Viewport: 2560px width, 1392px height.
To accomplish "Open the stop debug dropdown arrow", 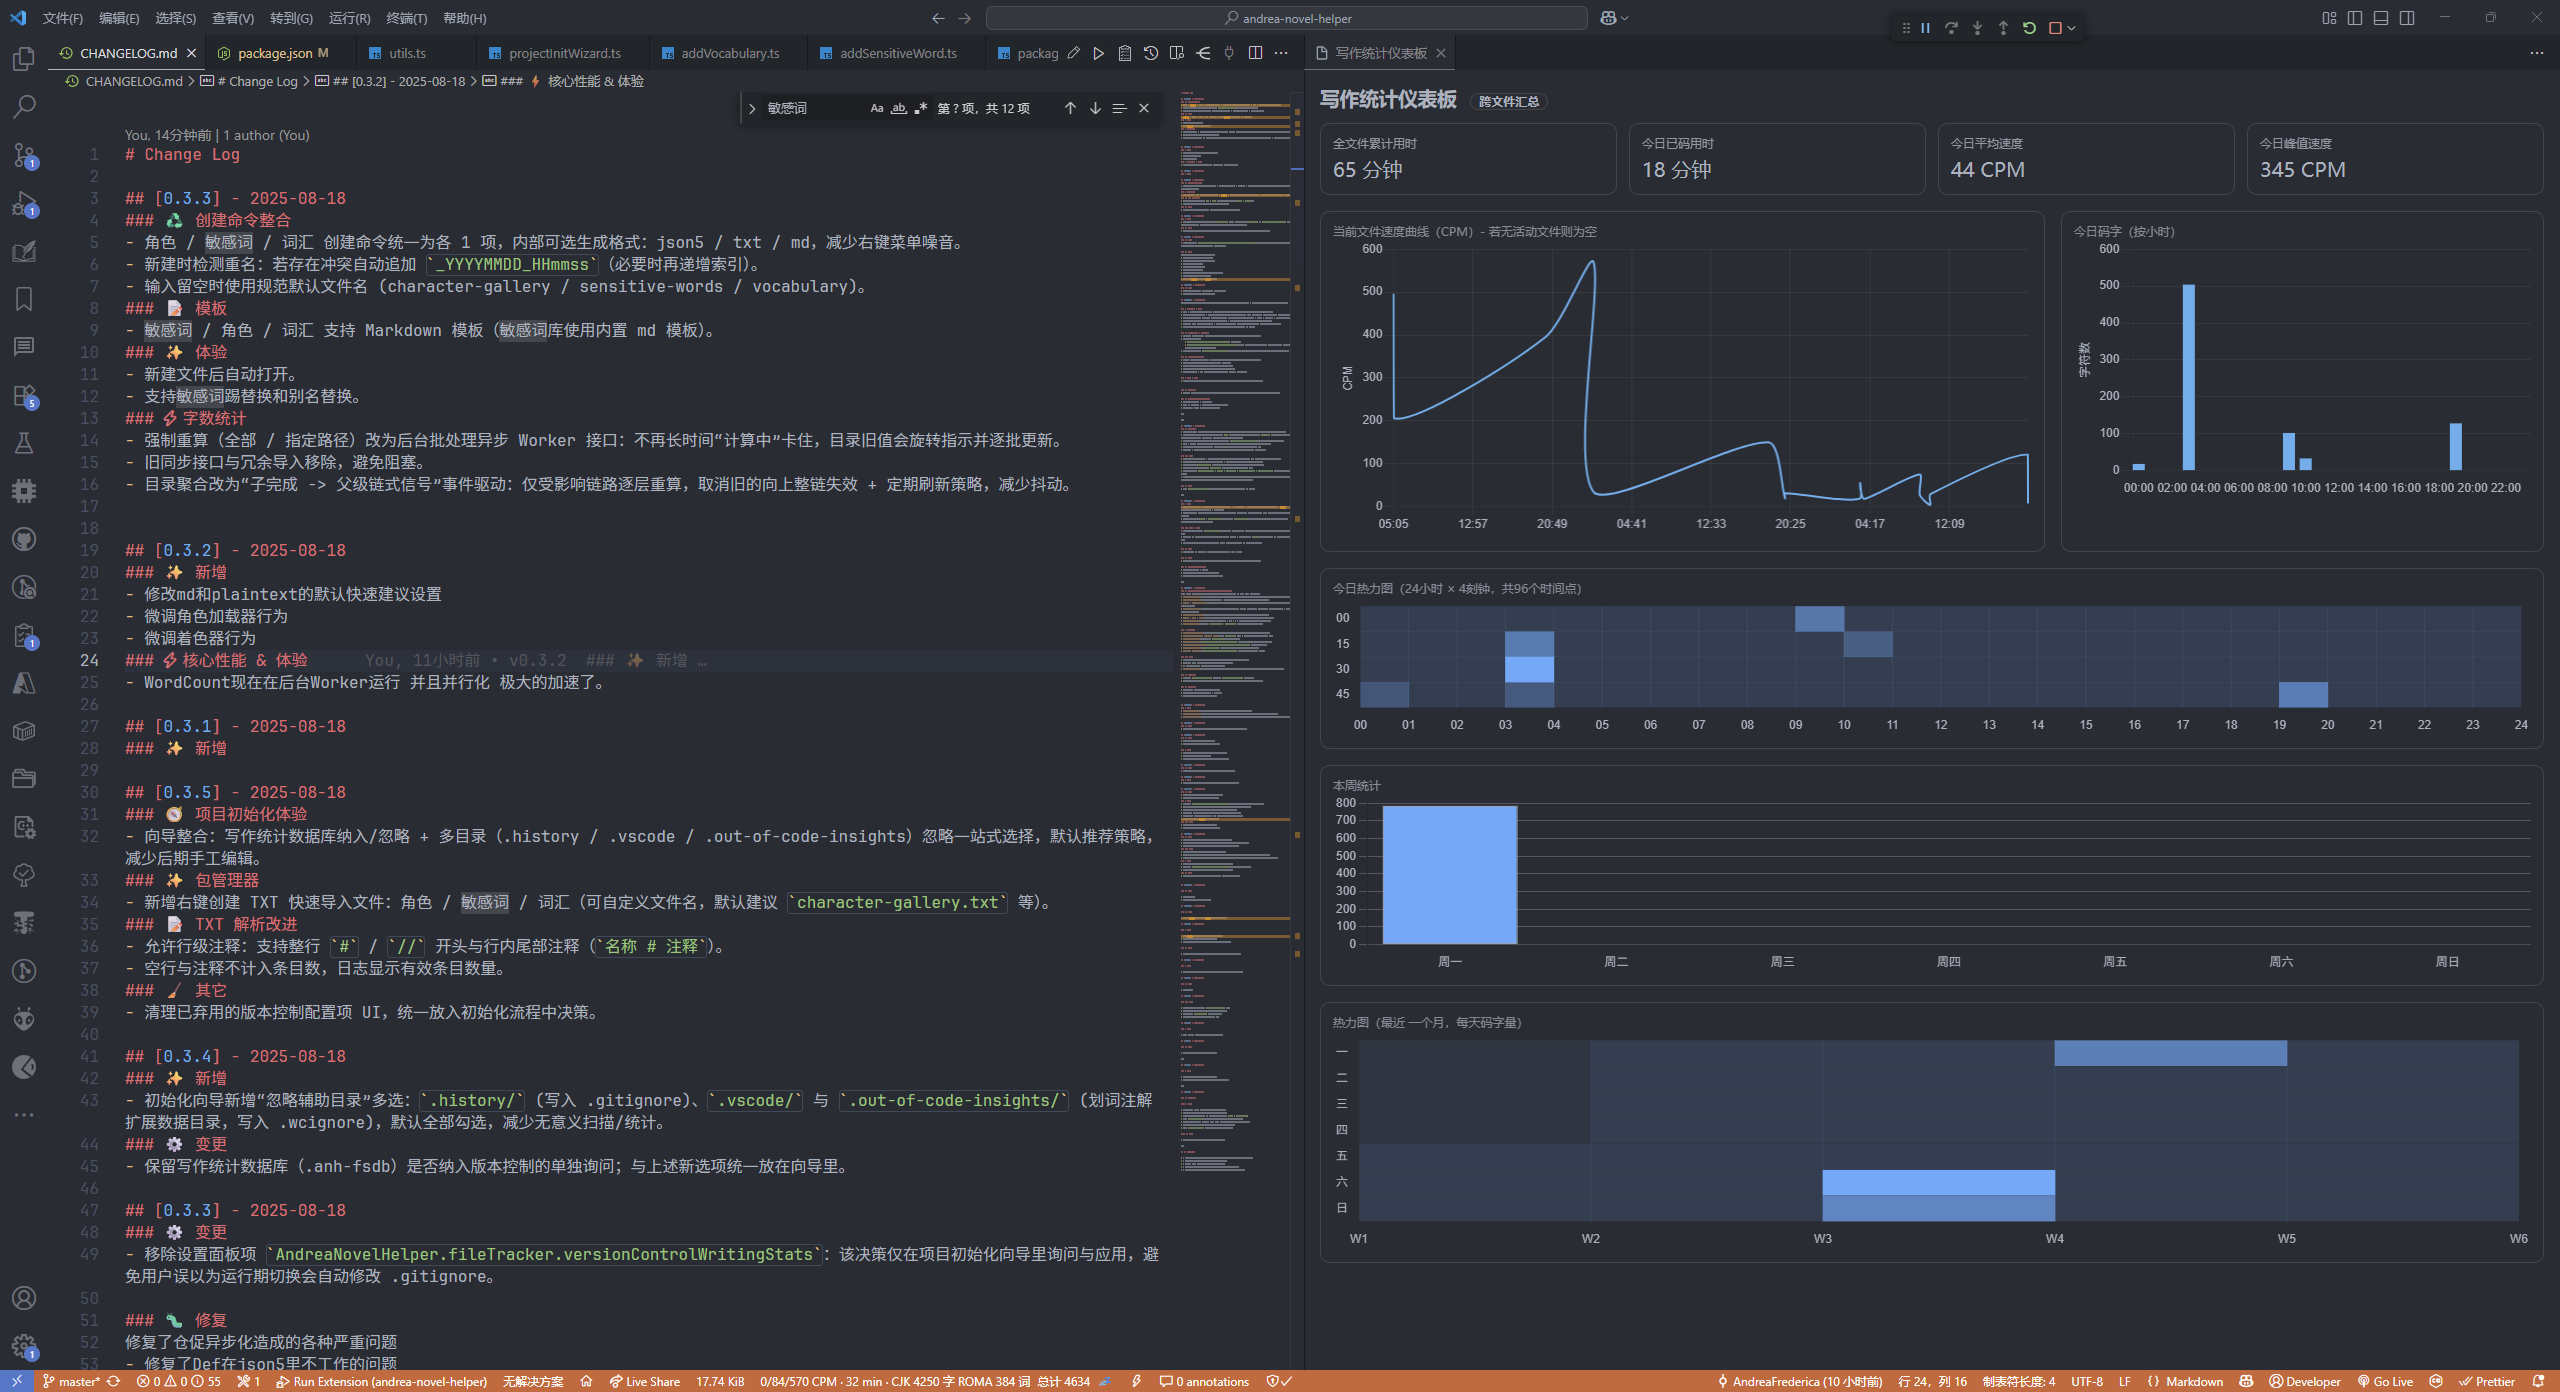I will (x=2072, y=28).
